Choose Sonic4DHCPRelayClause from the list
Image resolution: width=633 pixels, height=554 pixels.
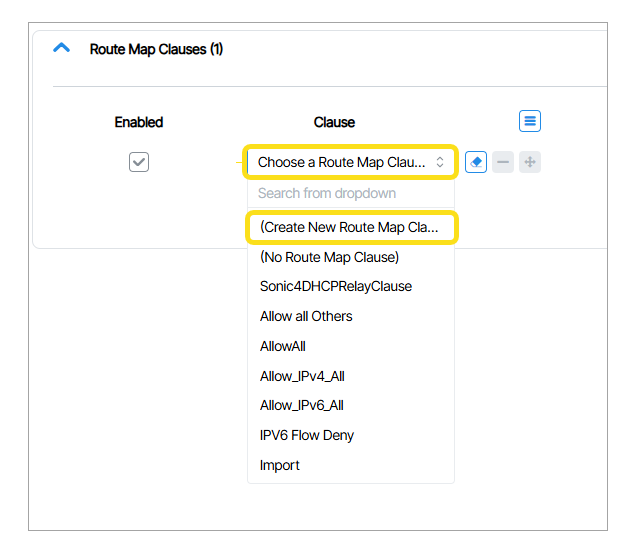pyautogui.click(x=335, y=286)
